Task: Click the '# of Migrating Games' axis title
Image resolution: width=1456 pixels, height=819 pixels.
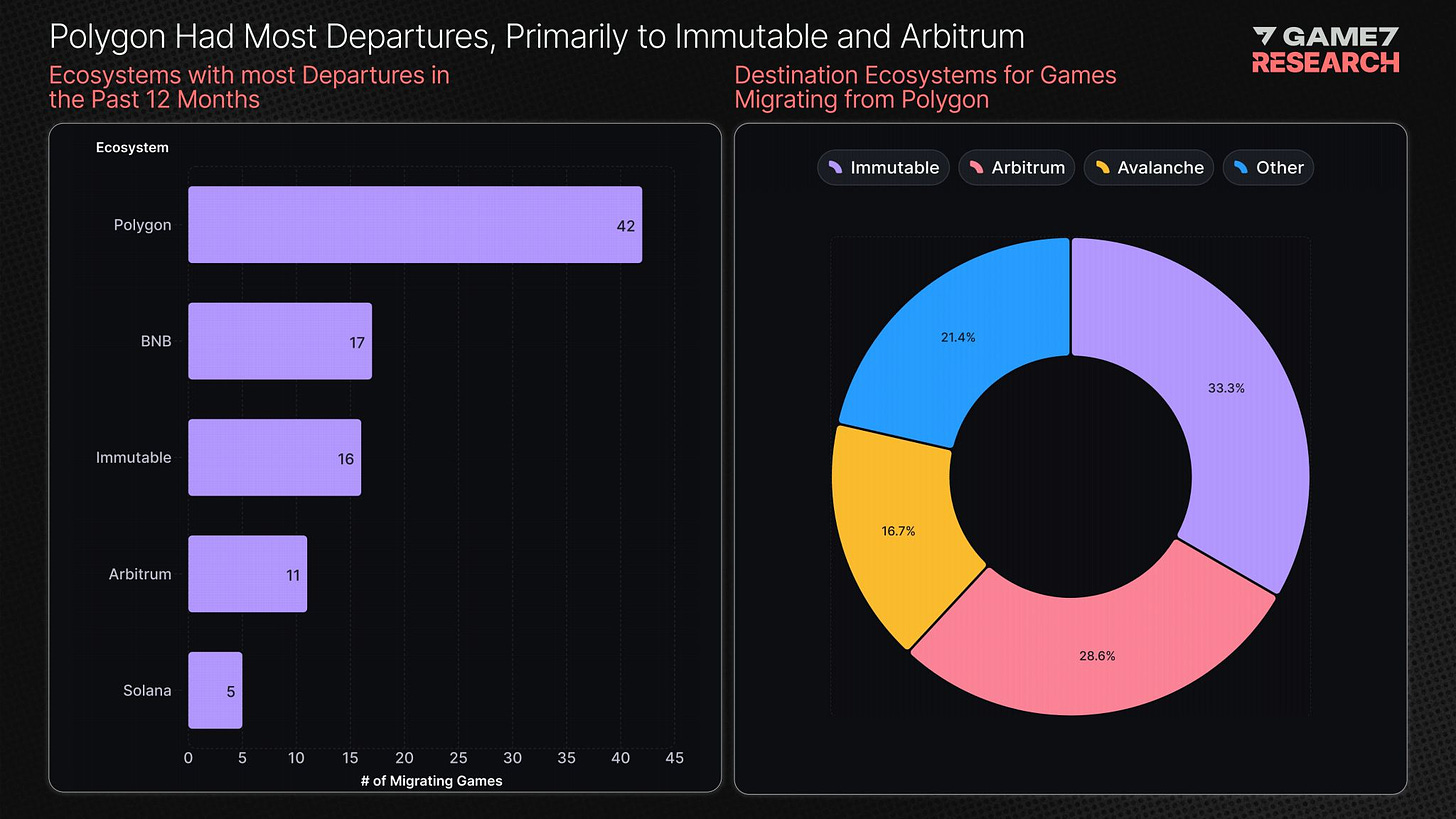Action: pos(431,780)
